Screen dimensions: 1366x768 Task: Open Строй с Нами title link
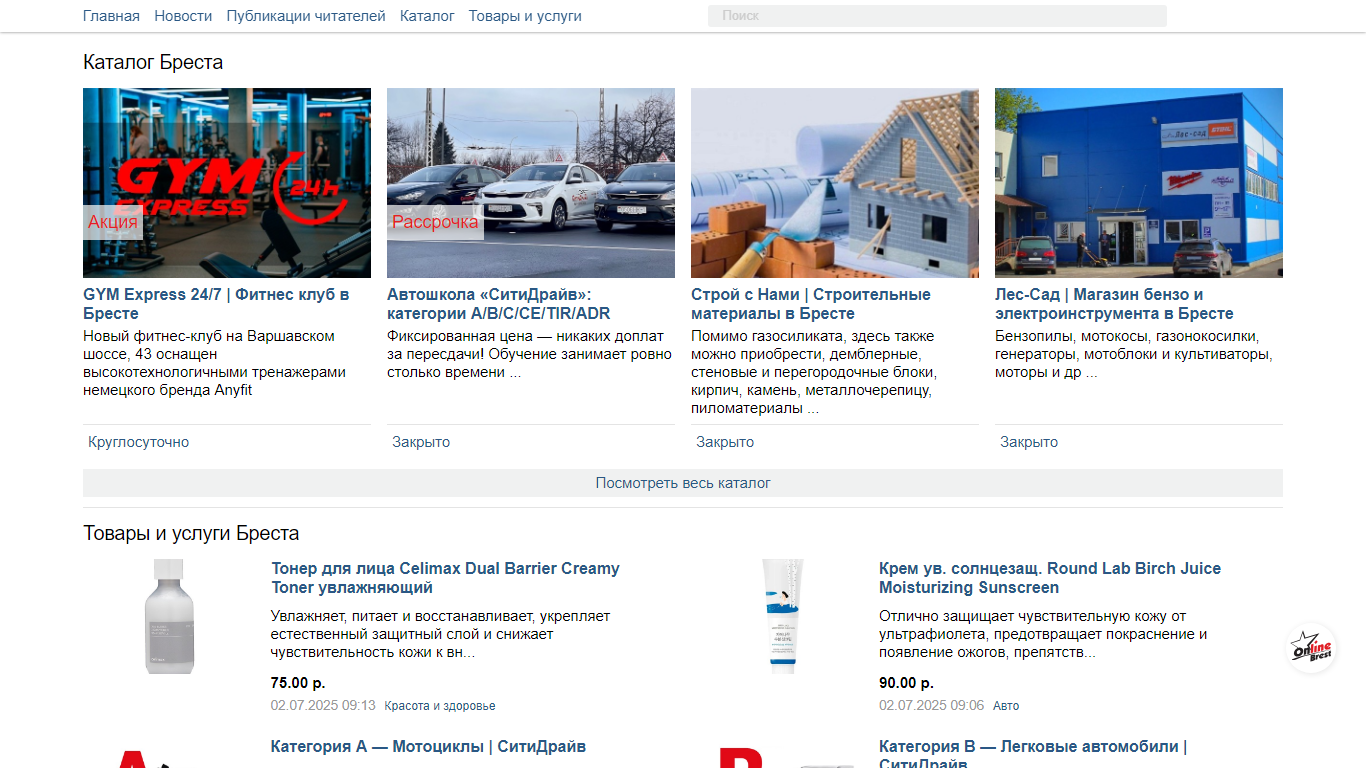(811, 304)
